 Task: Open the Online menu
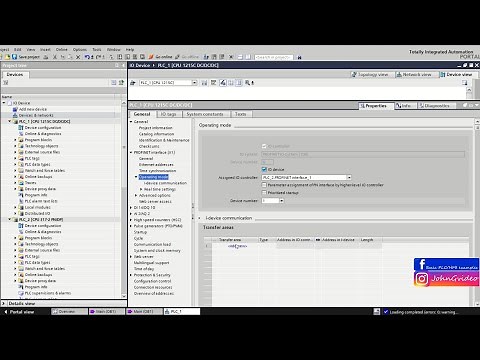coord(62,50)
